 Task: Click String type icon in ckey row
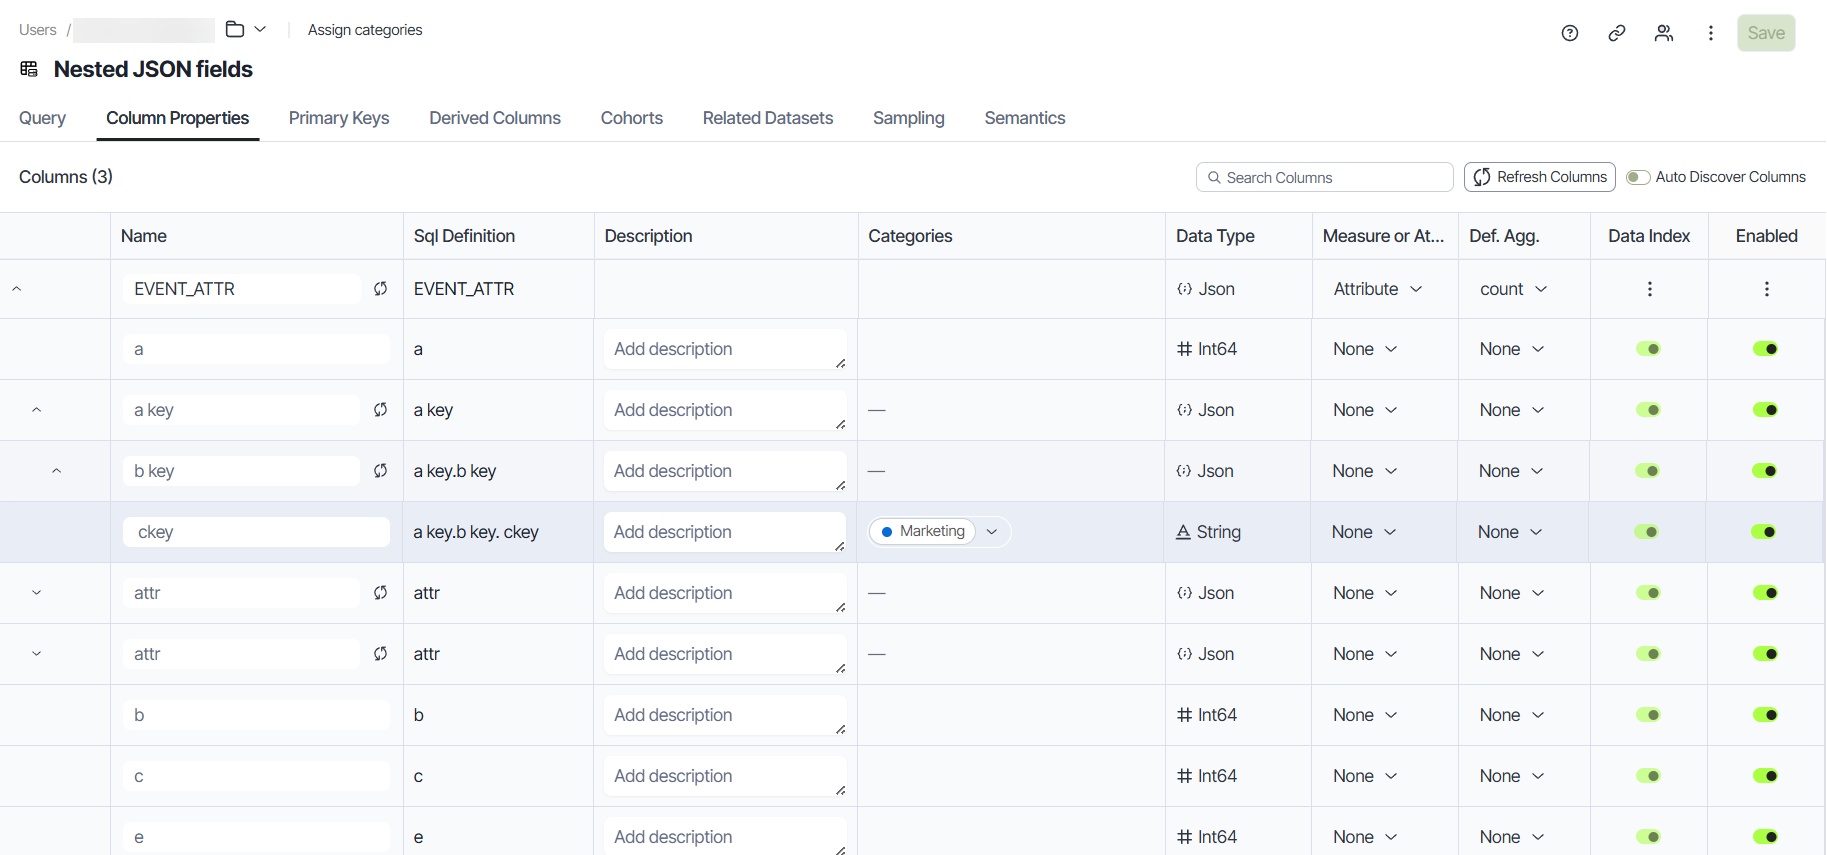click(x=1183, y=532)
